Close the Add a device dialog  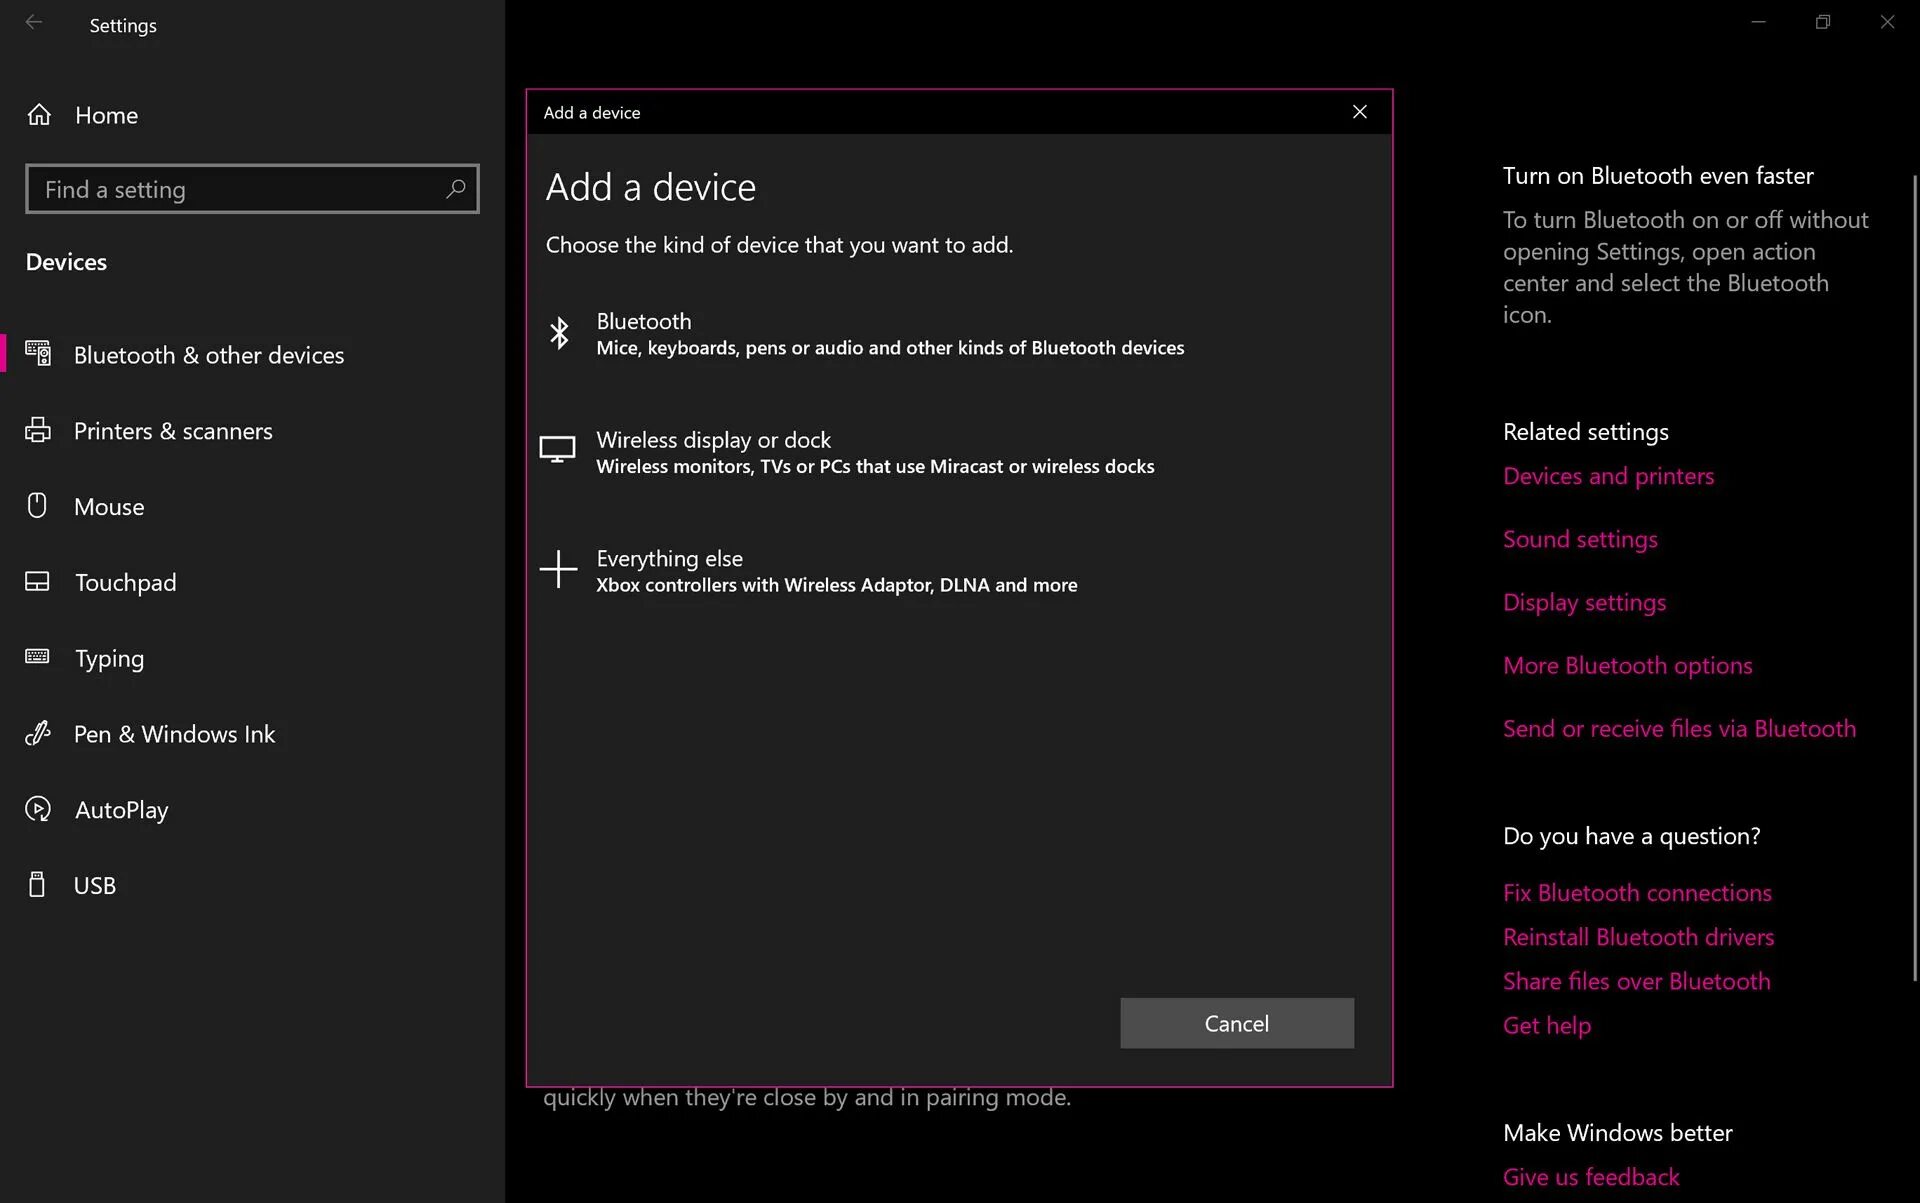1359,112
